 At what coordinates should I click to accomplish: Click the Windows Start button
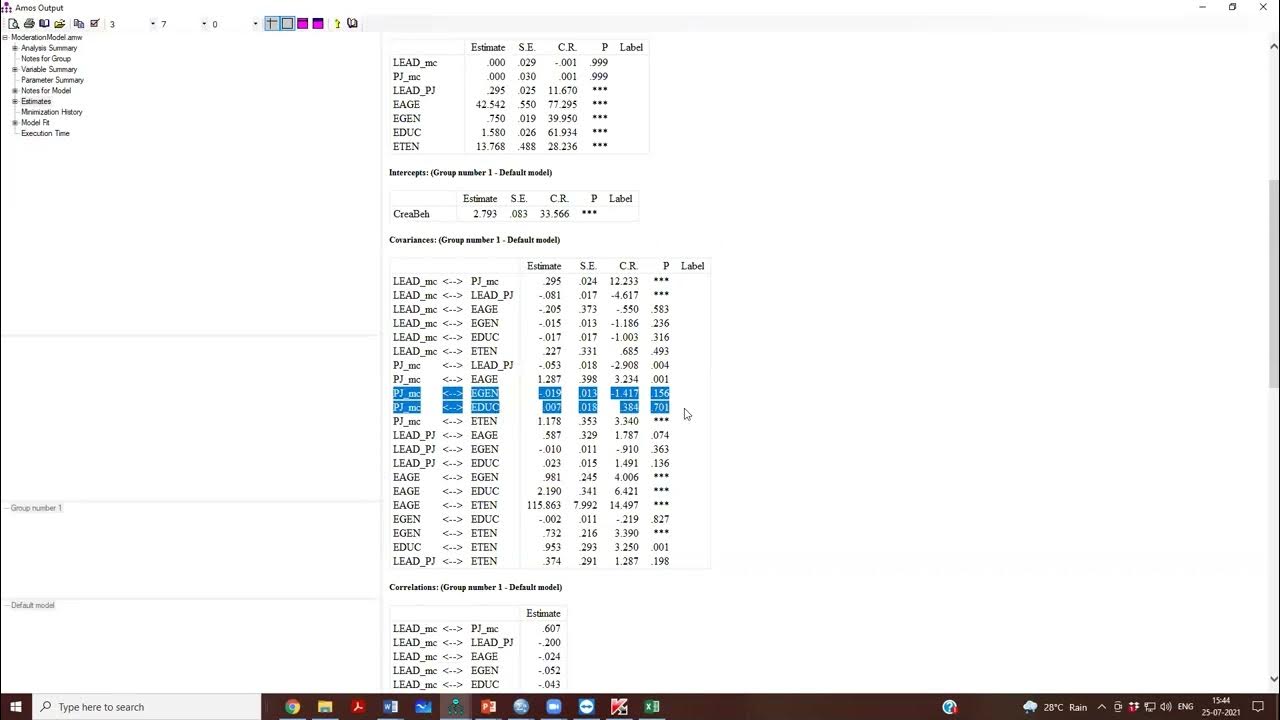click(16, 707)
